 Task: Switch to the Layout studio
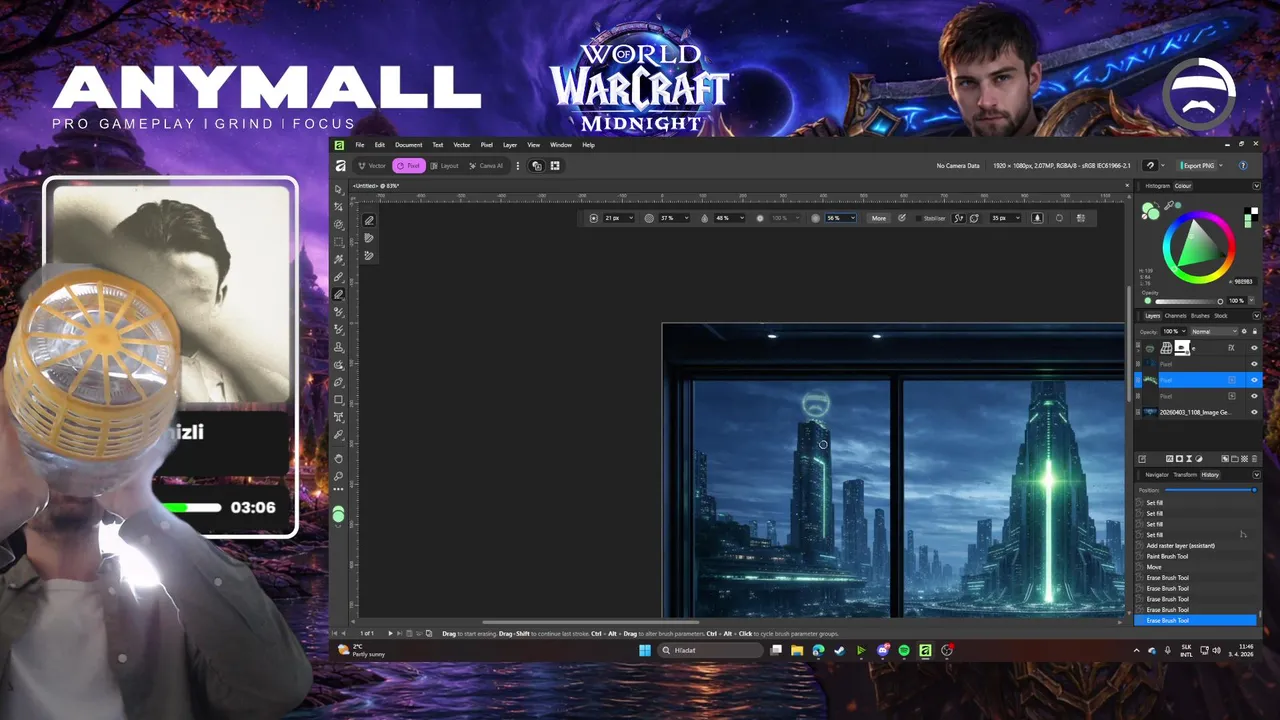[x=445, y=165]
